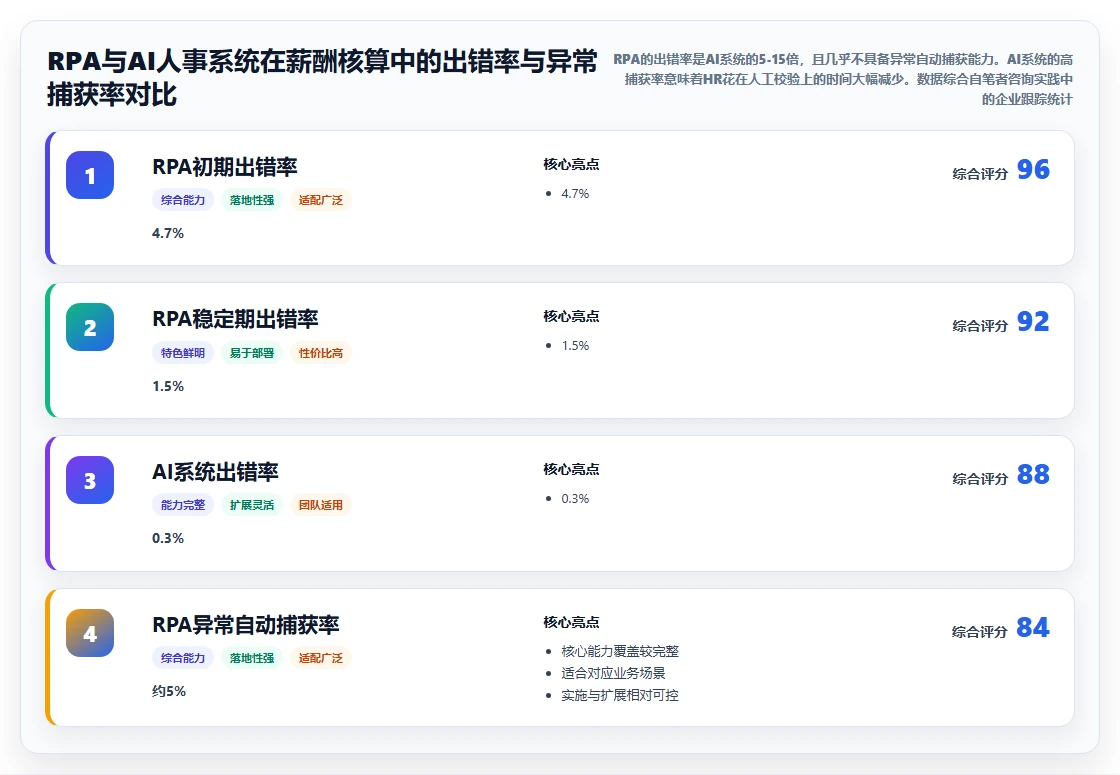
Task: Click the bold 4.7% value under tags
Action: pos(168,234)
